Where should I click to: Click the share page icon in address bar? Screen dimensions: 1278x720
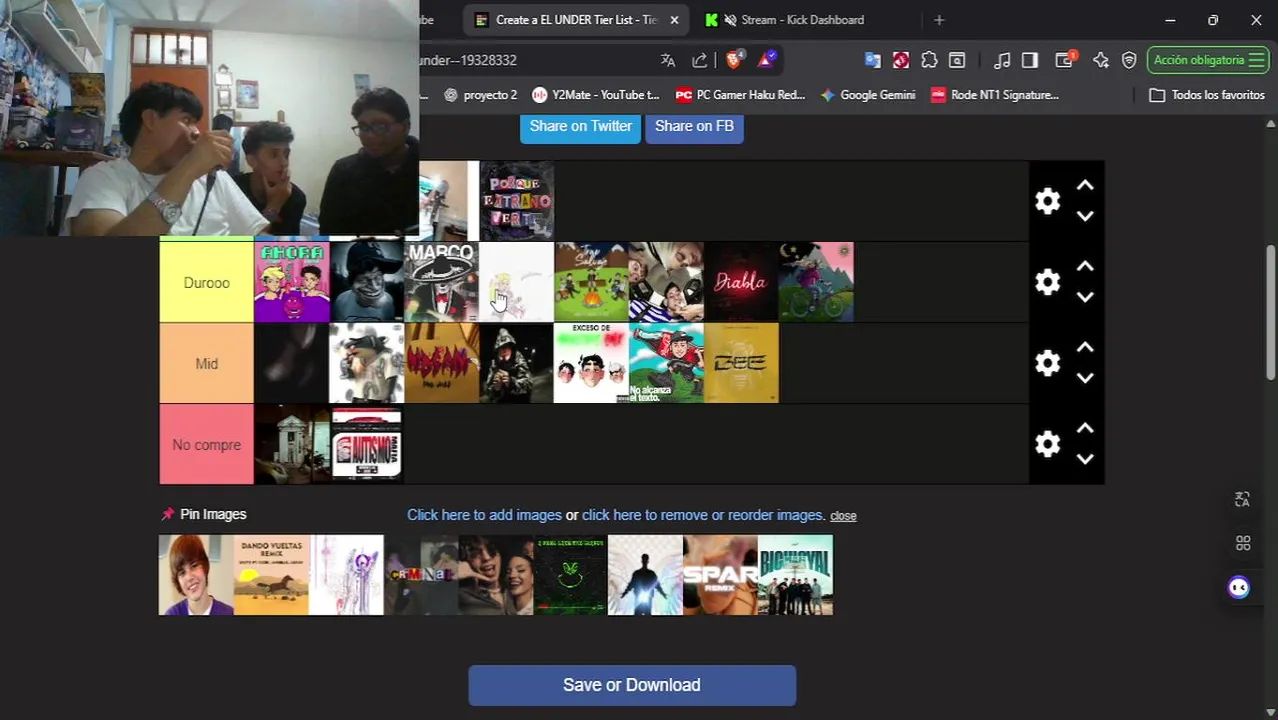[x=699, y=60]
